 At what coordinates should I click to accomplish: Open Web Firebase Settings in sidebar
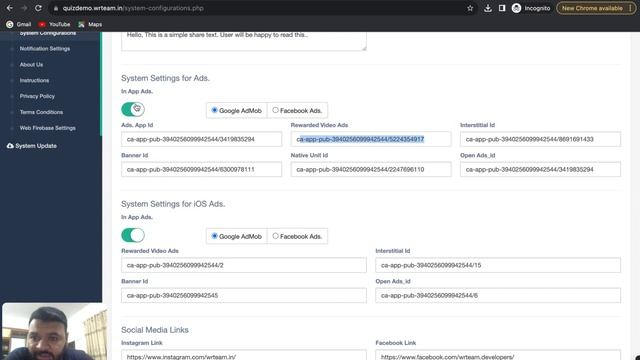point(48,128)
